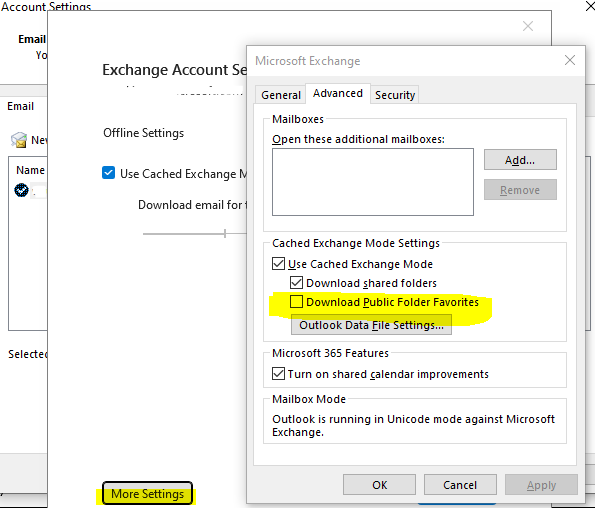Image resolution: width=595 pixels, height=508 pixels.
Task: Click the More Settings button
Action: [x=147, y=493]
